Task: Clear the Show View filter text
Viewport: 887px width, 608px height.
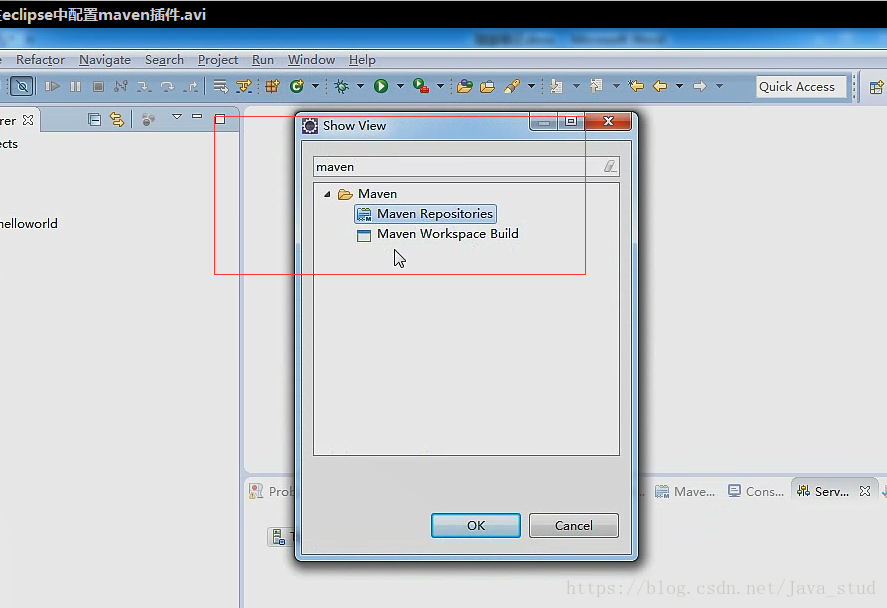Action: click(x=609, y=166)
